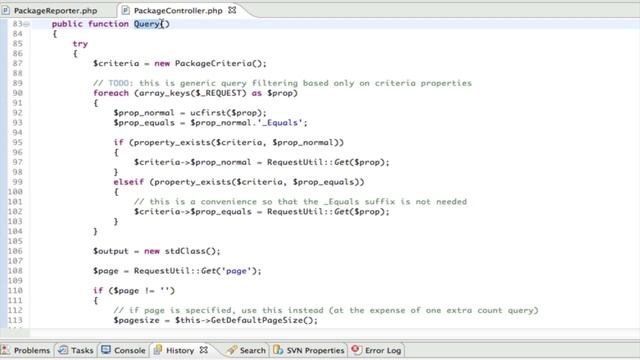Click line number 87 in the gutter
Screen dimensions: 640x360
17,63
